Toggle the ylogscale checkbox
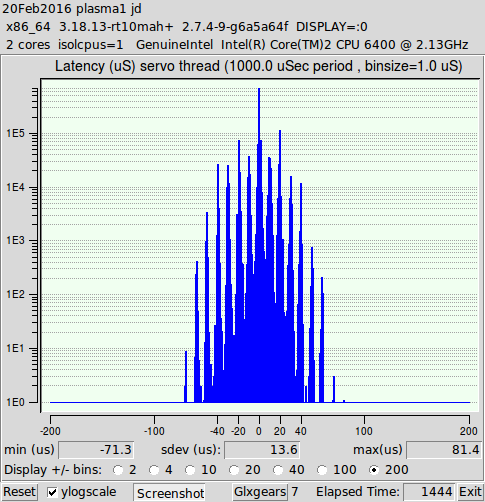 [x=52, y=492]
